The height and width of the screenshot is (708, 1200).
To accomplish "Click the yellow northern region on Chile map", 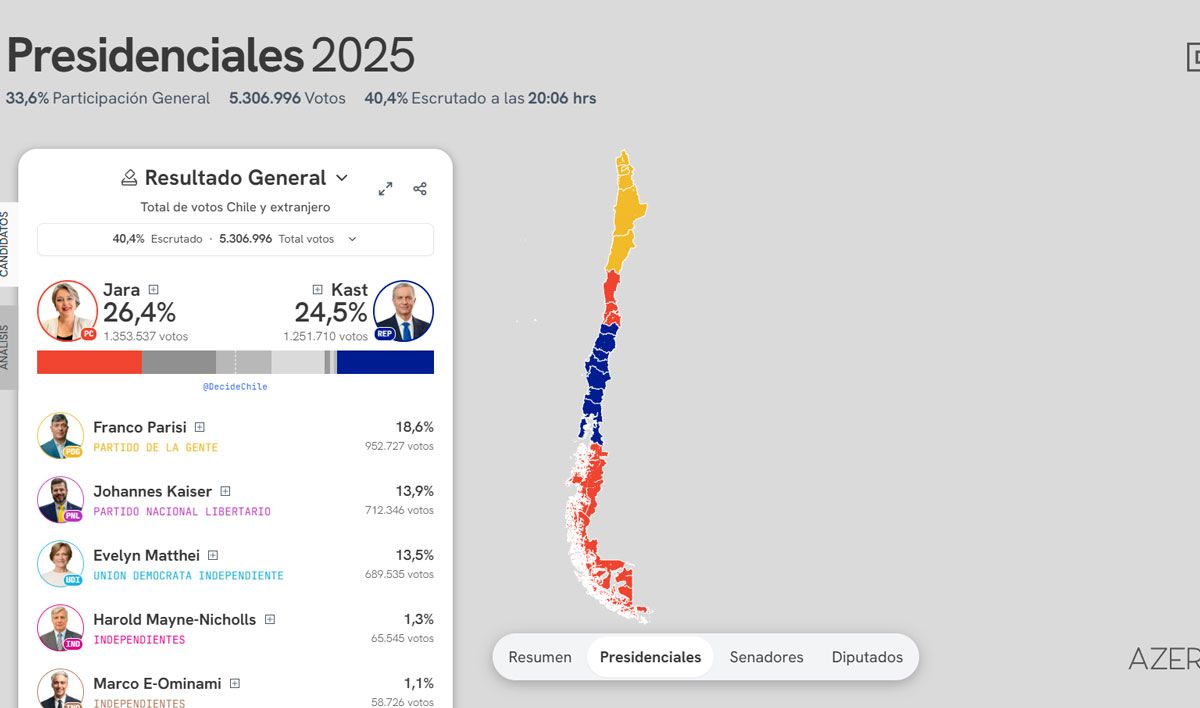I will point(627,215).
